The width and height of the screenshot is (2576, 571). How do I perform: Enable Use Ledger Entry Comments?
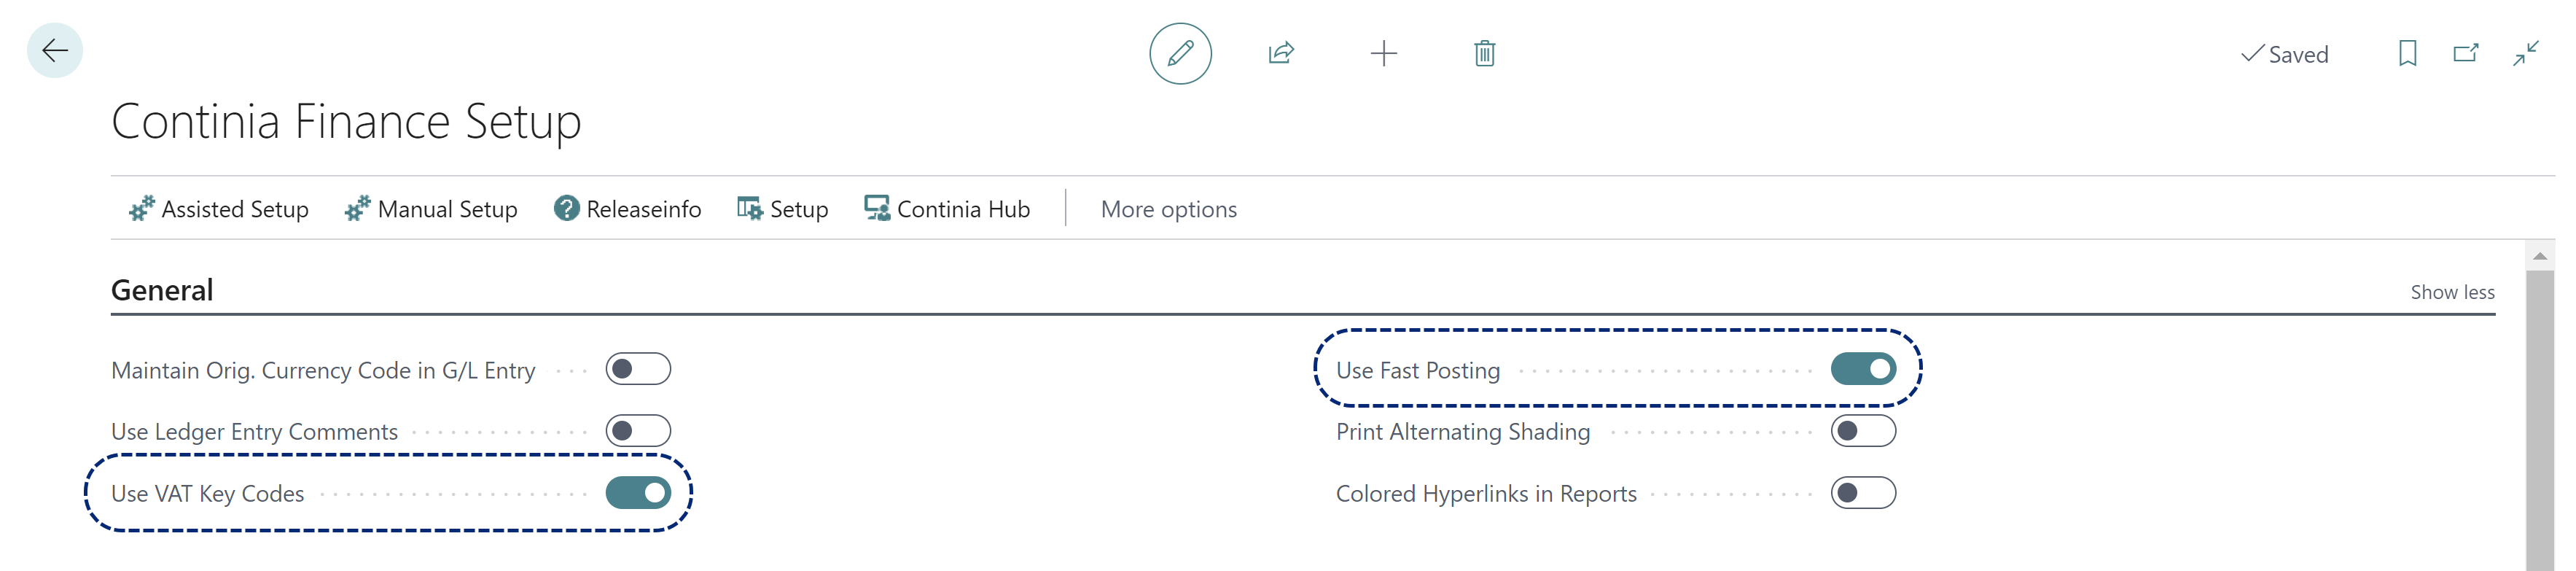pyautogui.click(x=638, y=432)
